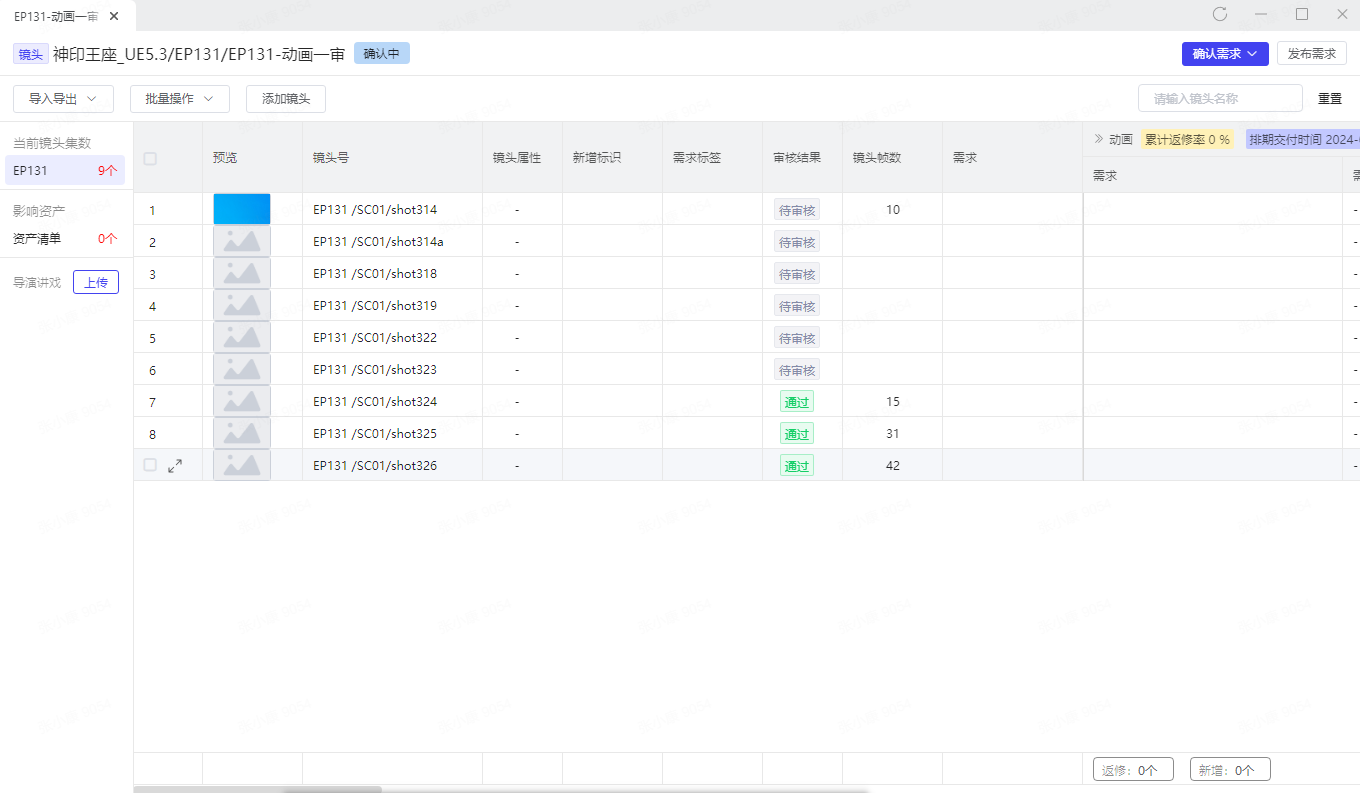Viewport: 1360px width, 793px height.
Task: Focus the 请输入镜头名称 search field
Action: (1220, 98)
